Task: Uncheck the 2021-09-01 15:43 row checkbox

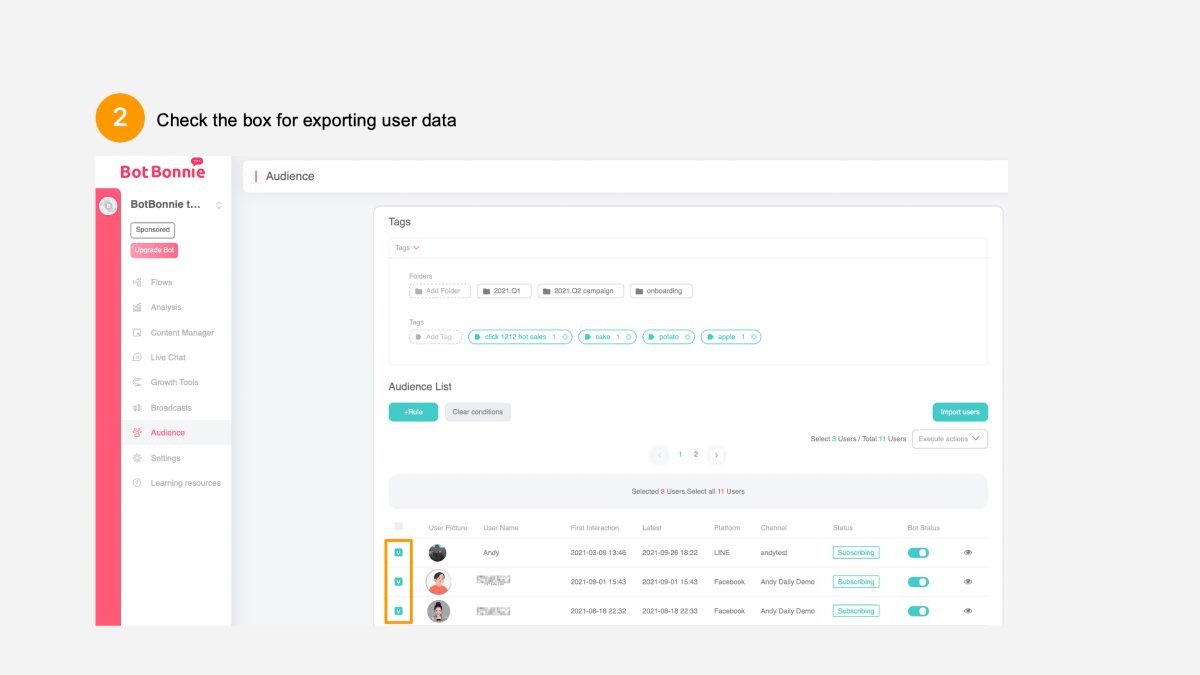Action: (x=399, y=581)
